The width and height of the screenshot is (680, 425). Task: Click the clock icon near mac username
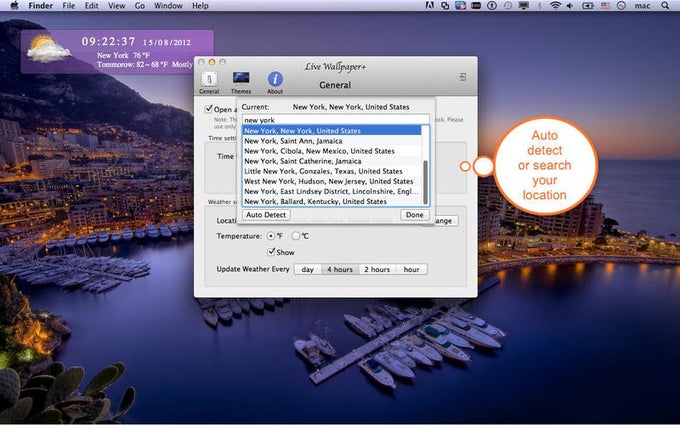click(x=621, y=6)
